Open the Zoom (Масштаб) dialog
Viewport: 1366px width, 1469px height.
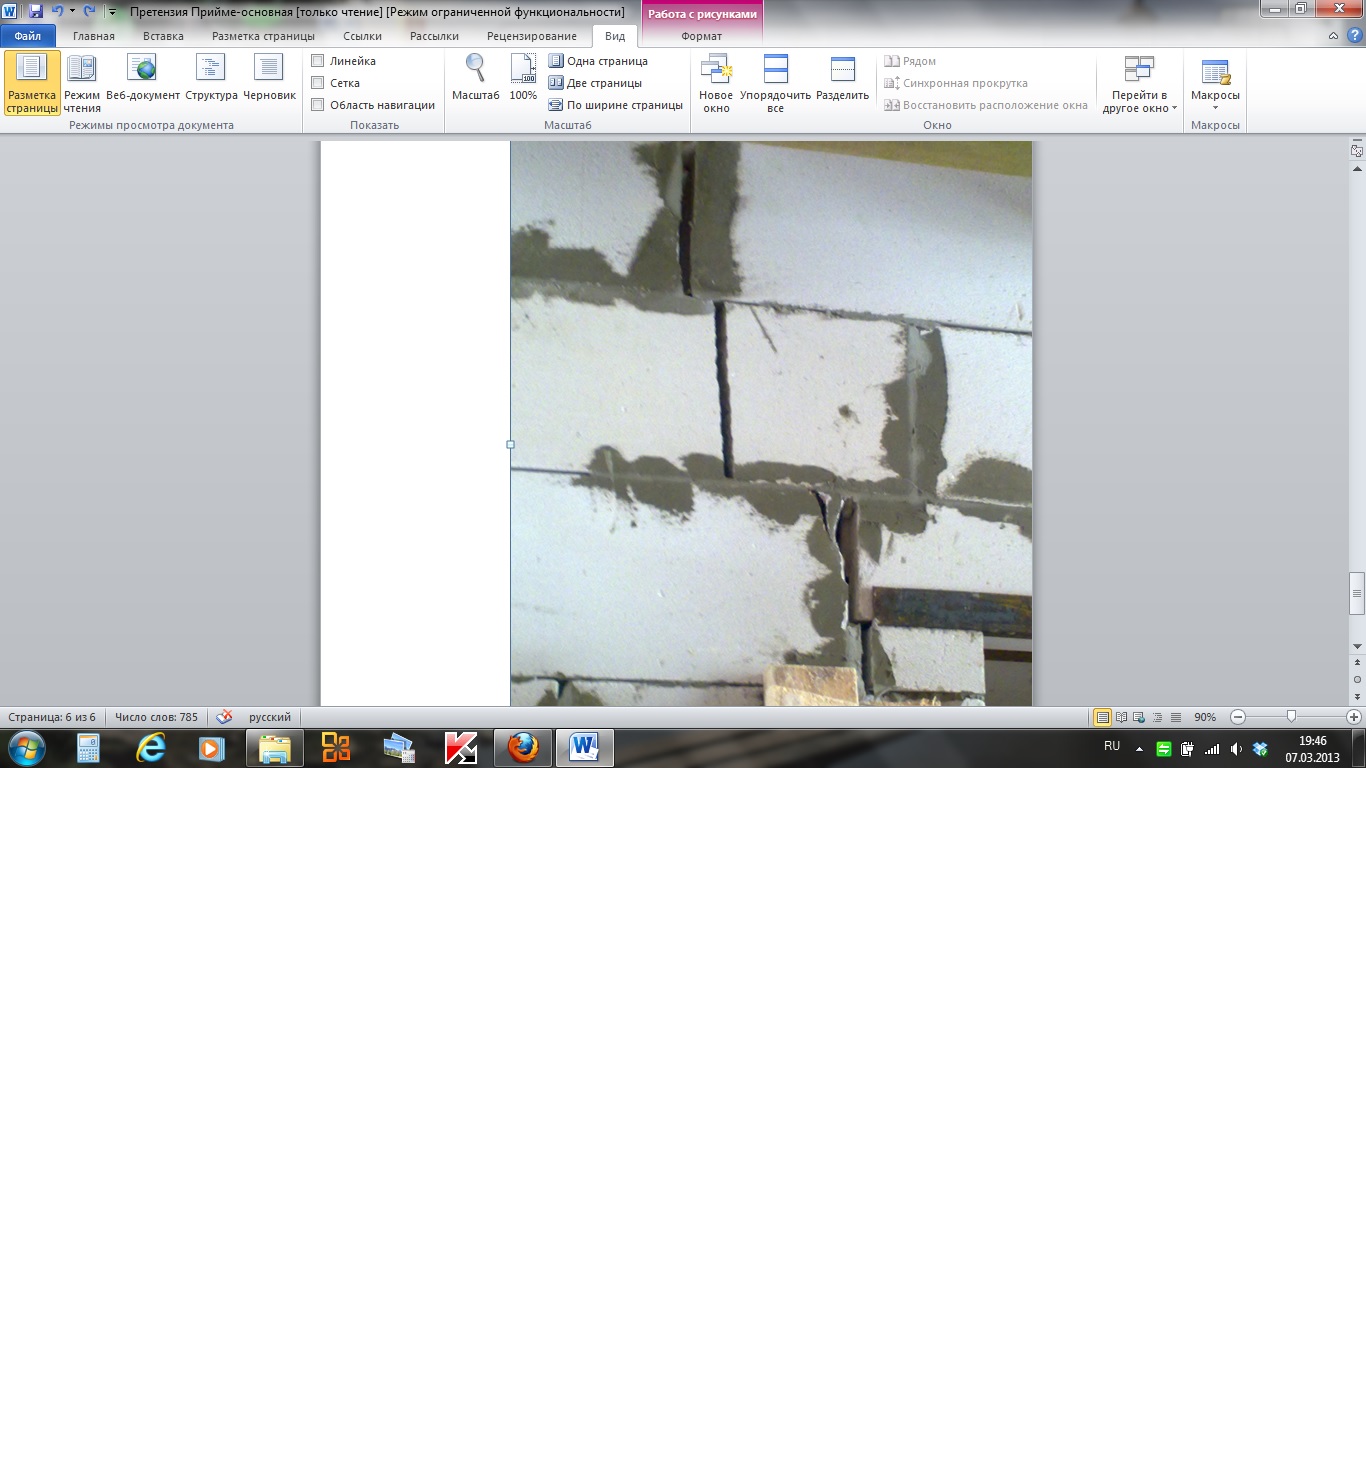tap(475, 78)
